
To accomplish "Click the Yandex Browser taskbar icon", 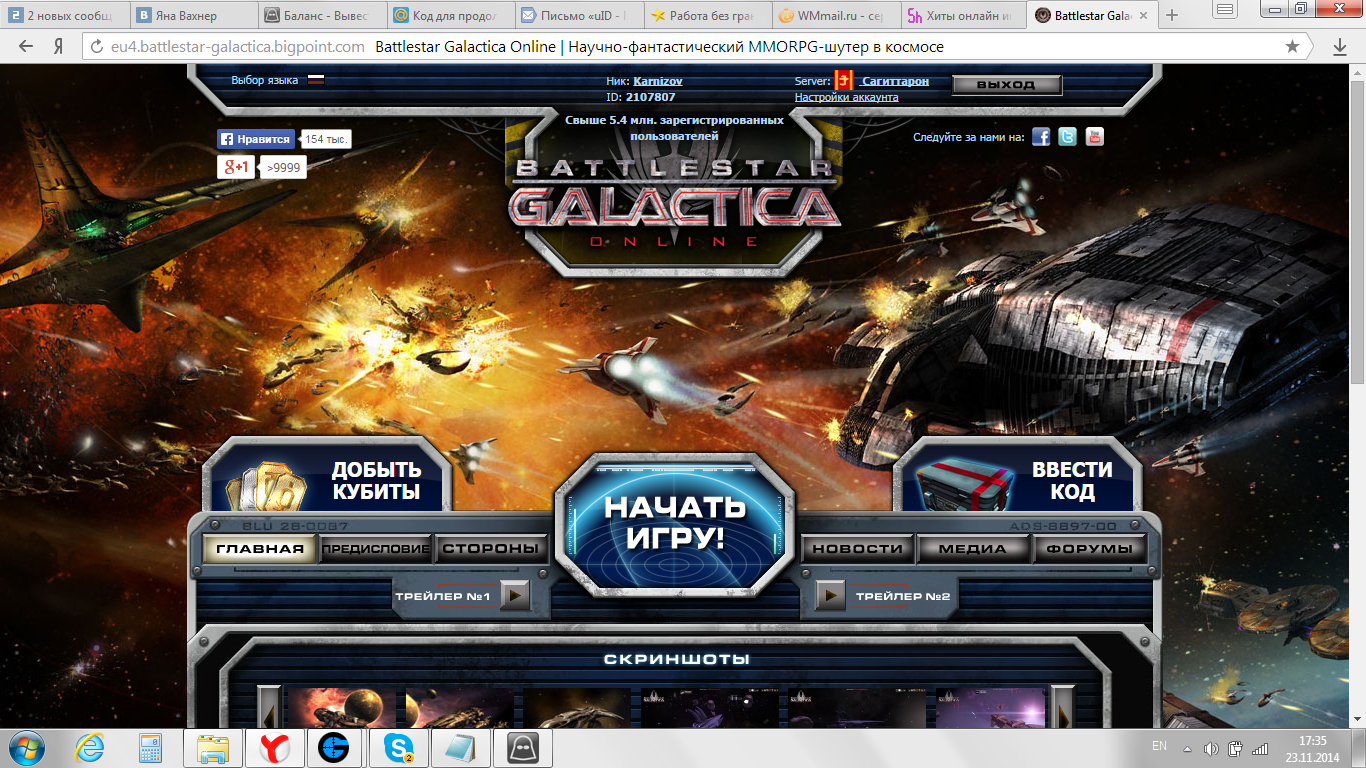I will [x=275, y=748].
